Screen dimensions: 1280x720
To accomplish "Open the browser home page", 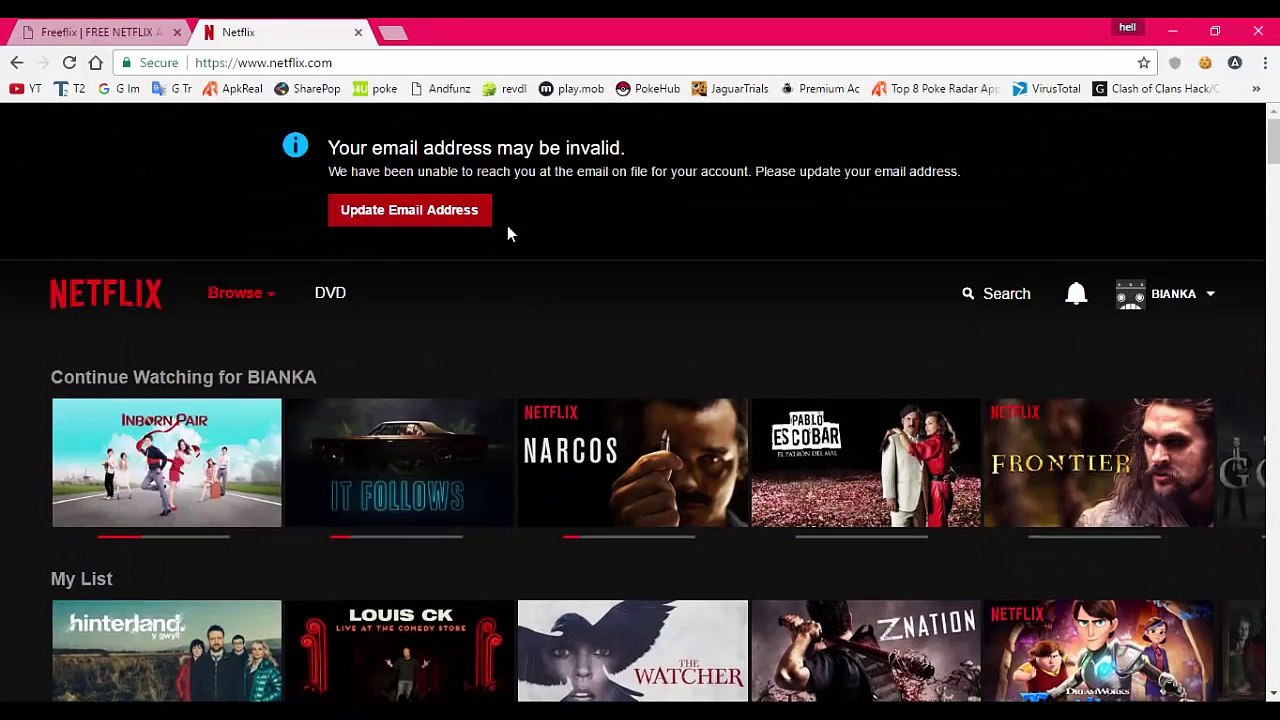I will click(96, 62).
